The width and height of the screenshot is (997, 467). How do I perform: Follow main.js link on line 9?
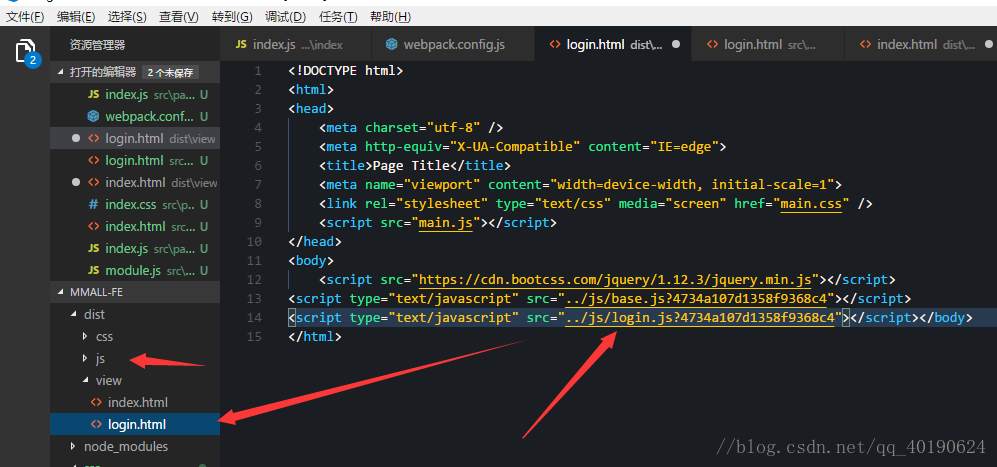point(446,223)
